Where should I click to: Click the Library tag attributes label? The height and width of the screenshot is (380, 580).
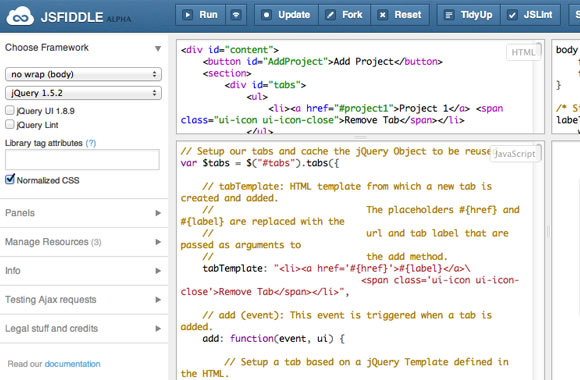tap(44, 143)
